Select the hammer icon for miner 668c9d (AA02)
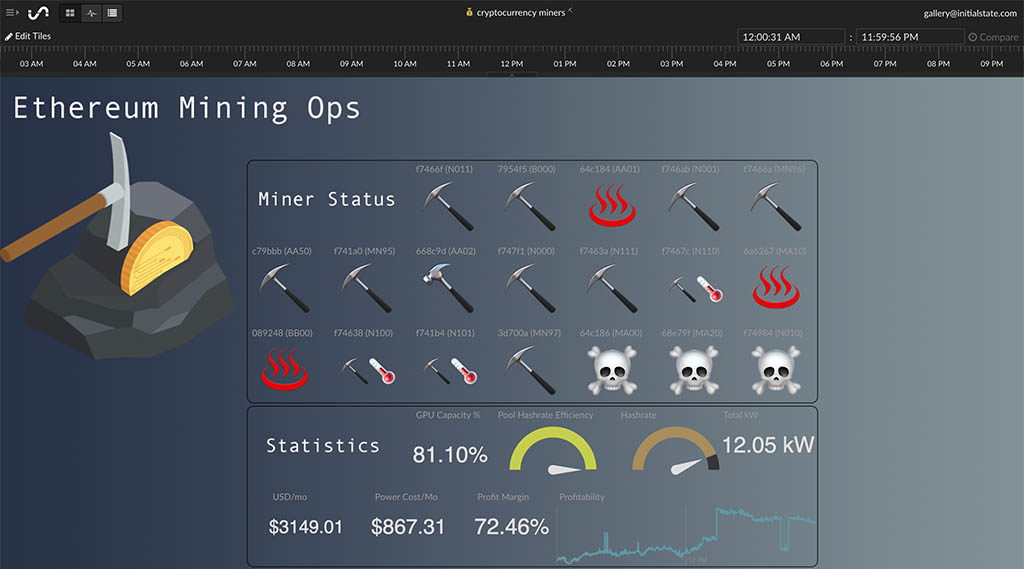The image size is (1024, 569). (445, 289)
